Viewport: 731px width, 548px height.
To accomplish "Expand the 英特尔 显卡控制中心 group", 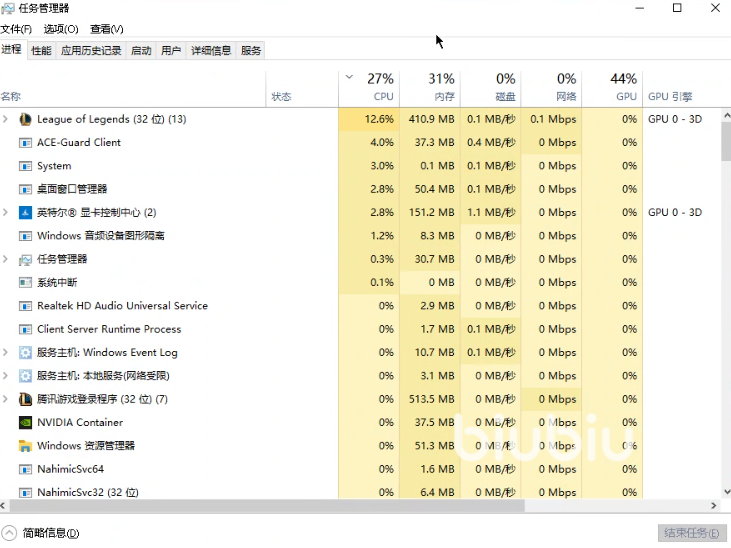I will pos(6,213).
